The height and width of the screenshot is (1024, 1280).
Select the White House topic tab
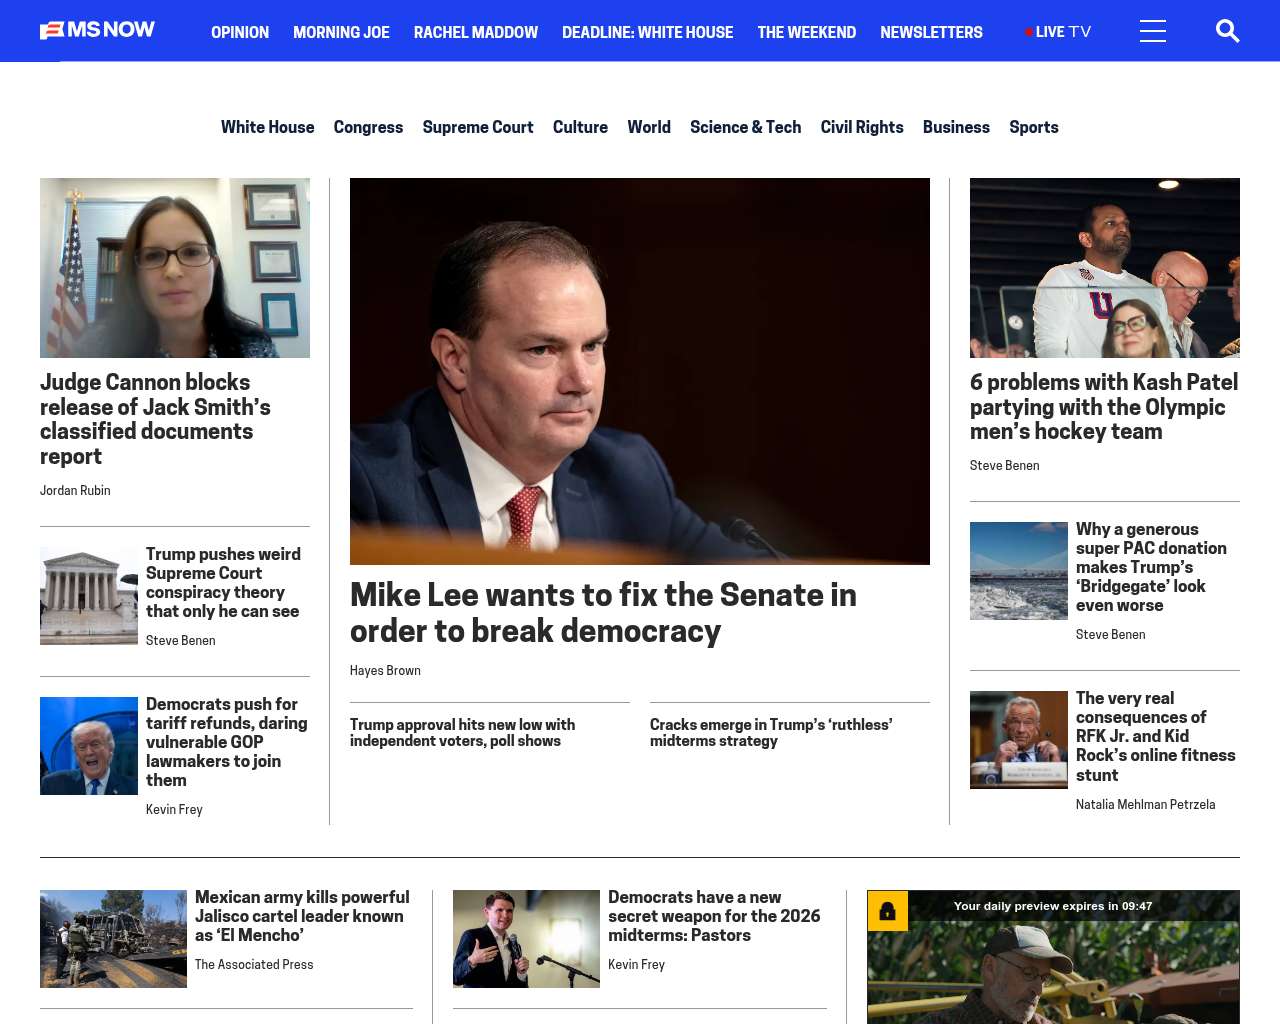pyautogui.click(x=267, y=127)
